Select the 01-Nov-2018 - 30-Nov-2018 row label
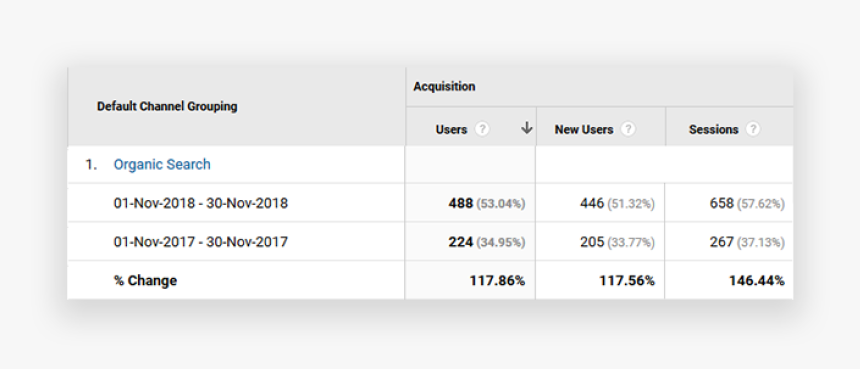The image size is (860, 369). (201, 203)
